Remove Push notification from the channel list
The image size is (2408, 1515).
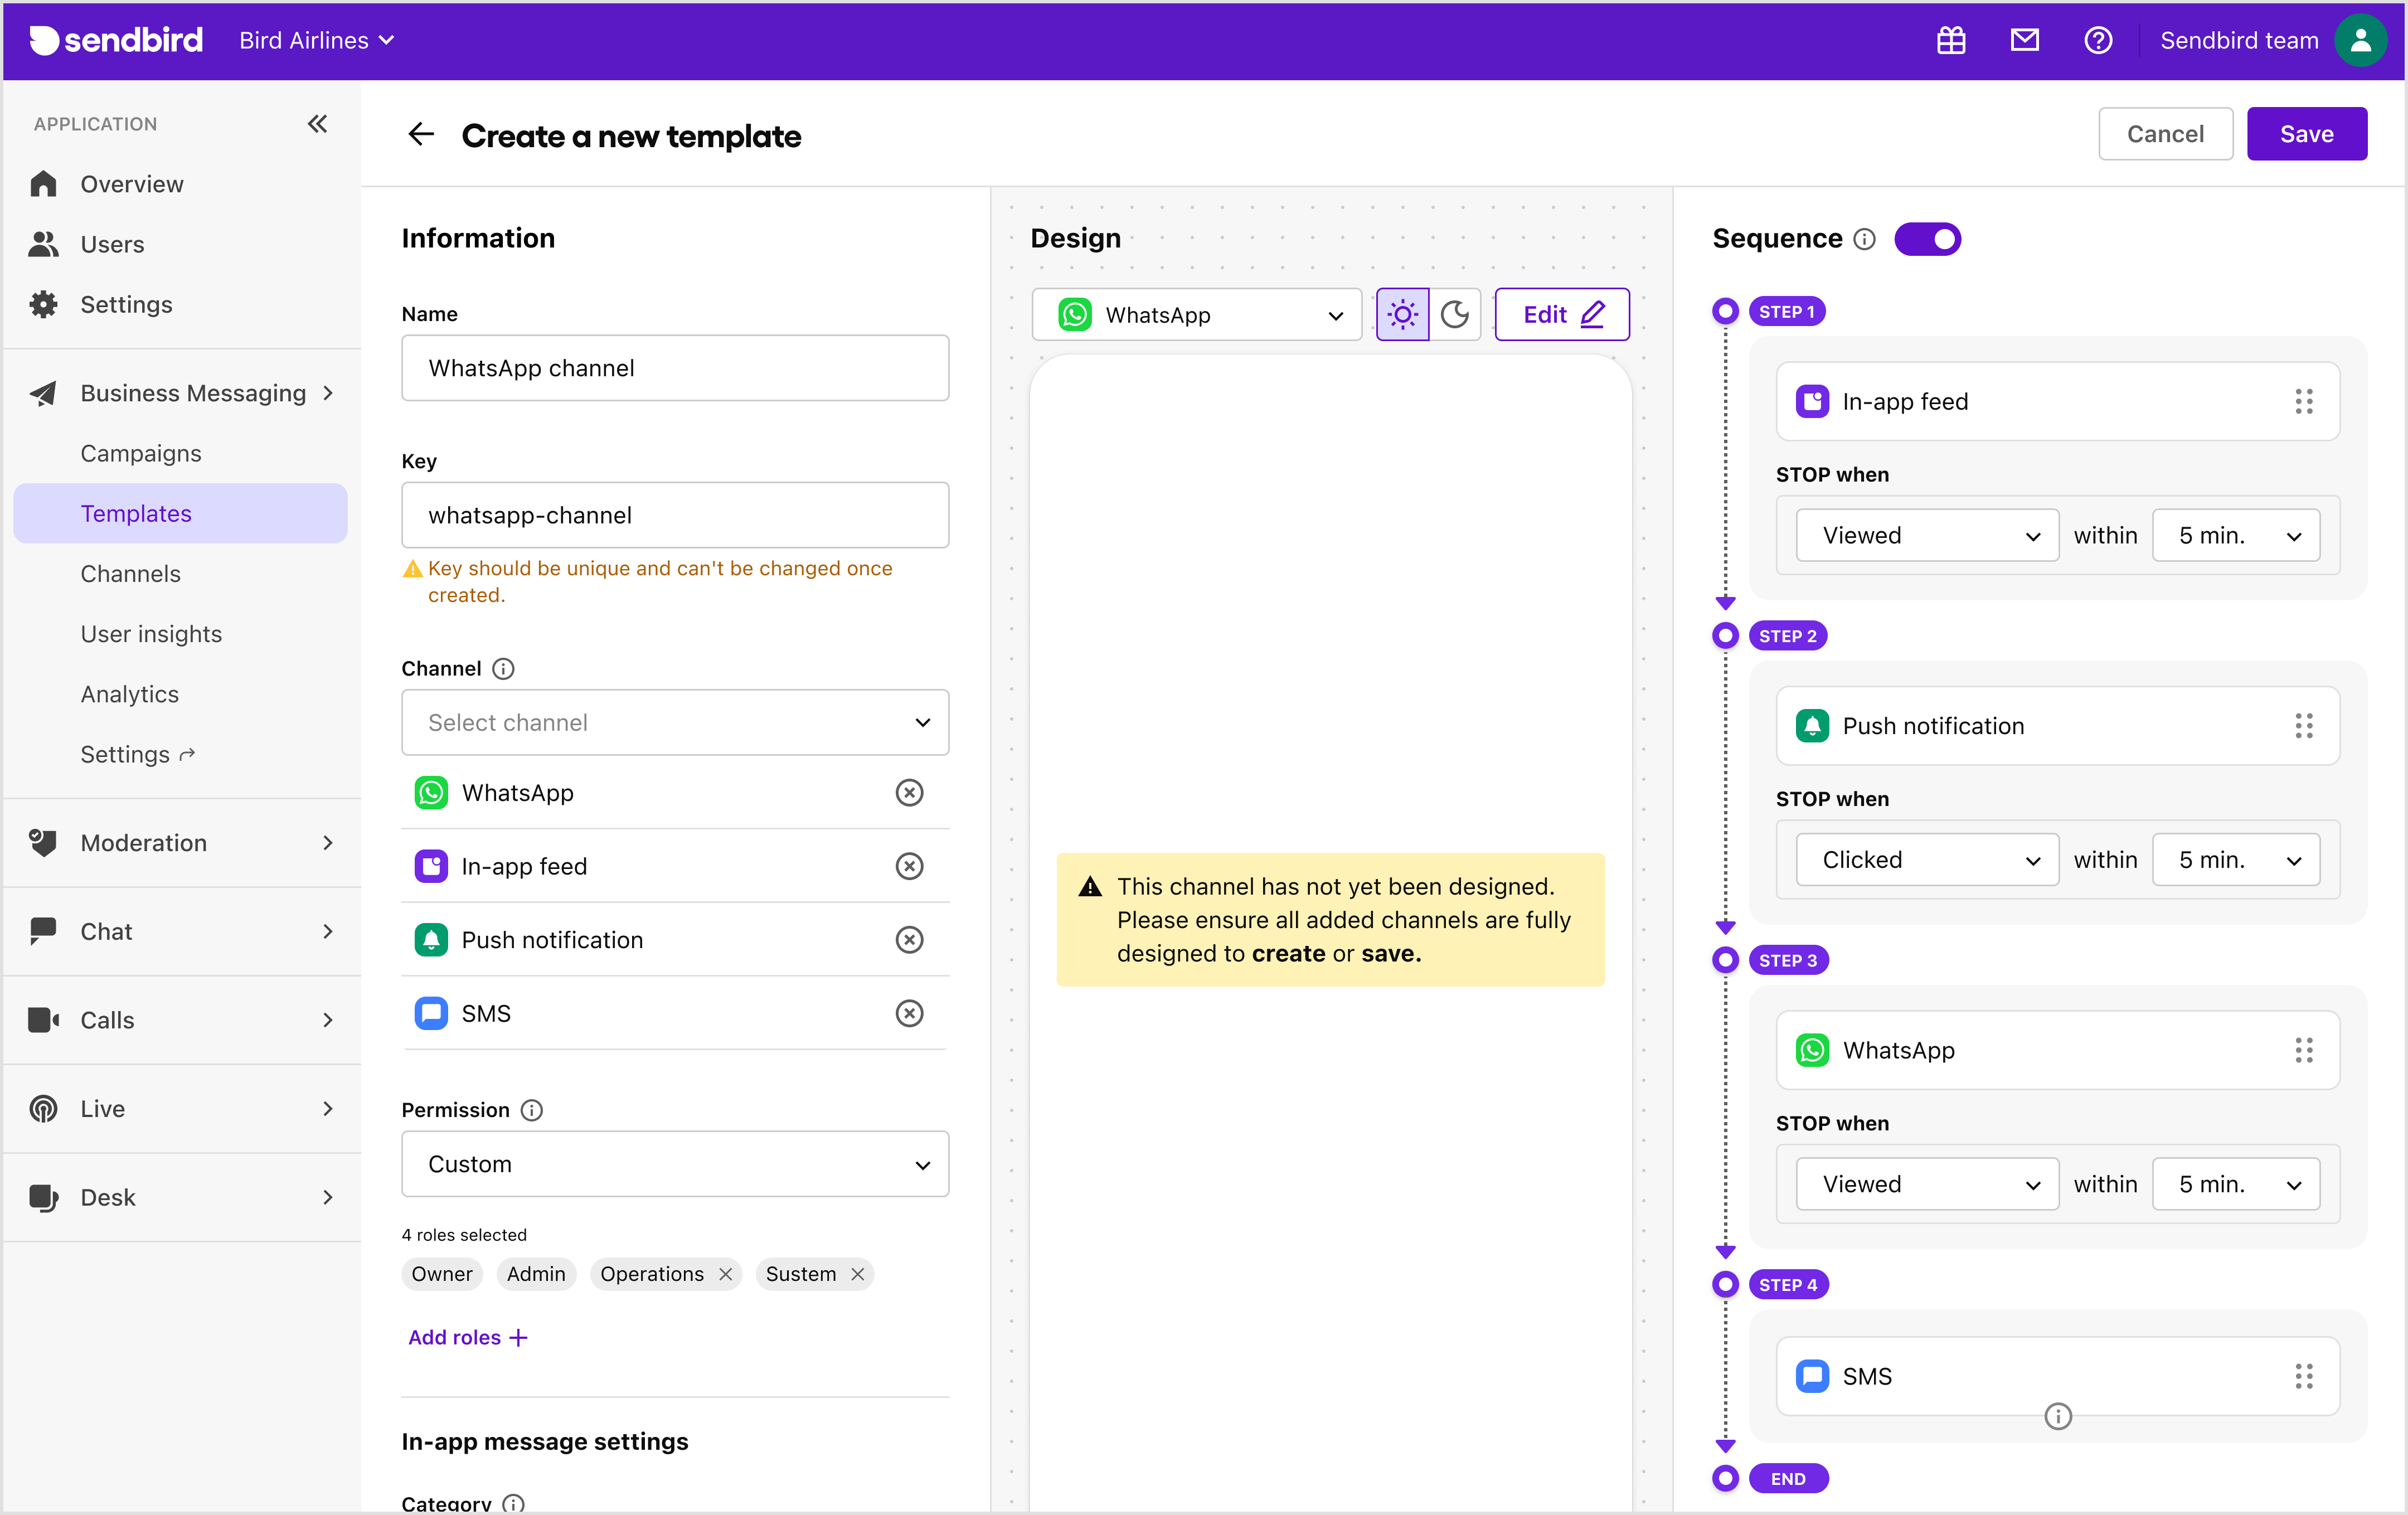tap(909, 940)
